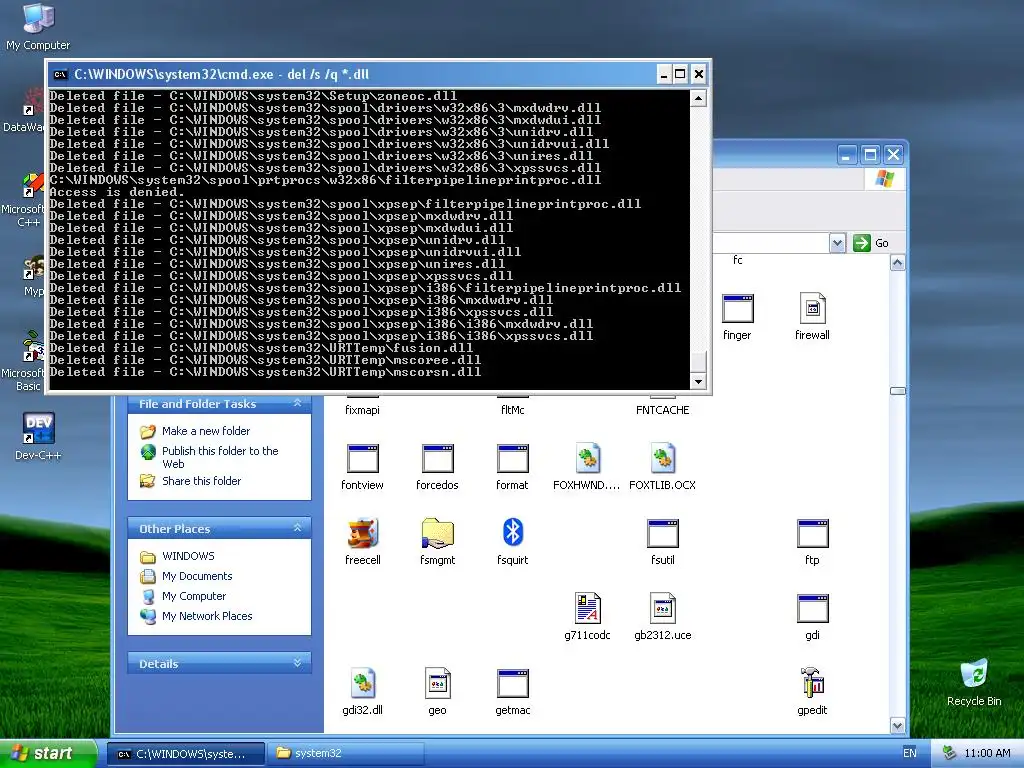Select the fsmgmt shared folder icon

[x=438, y=533]
